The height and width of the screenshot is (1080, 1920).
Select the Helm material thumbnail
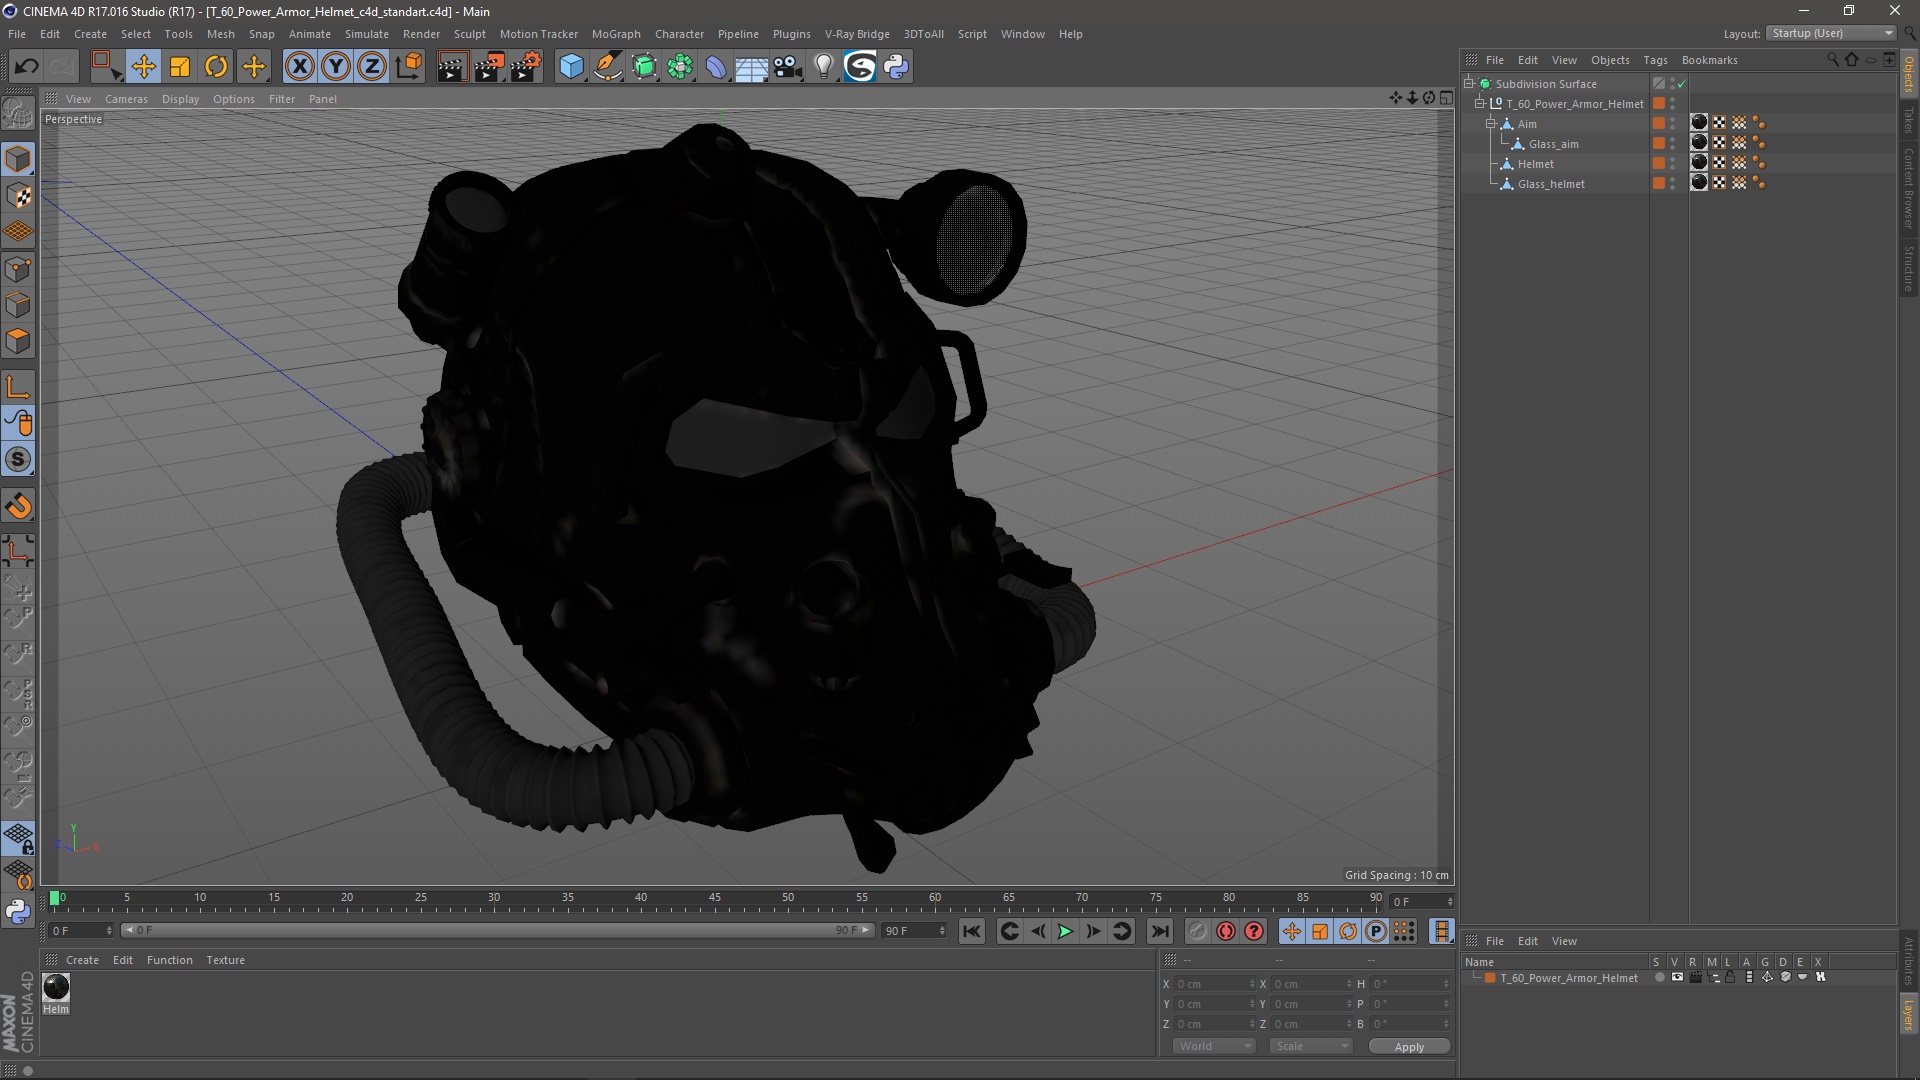[x=56, y=987]
